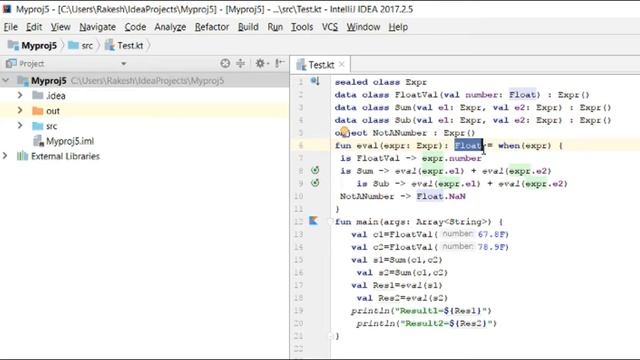Click 'NotANumber -> Float.NaN' line

click(x=402, y=196)
